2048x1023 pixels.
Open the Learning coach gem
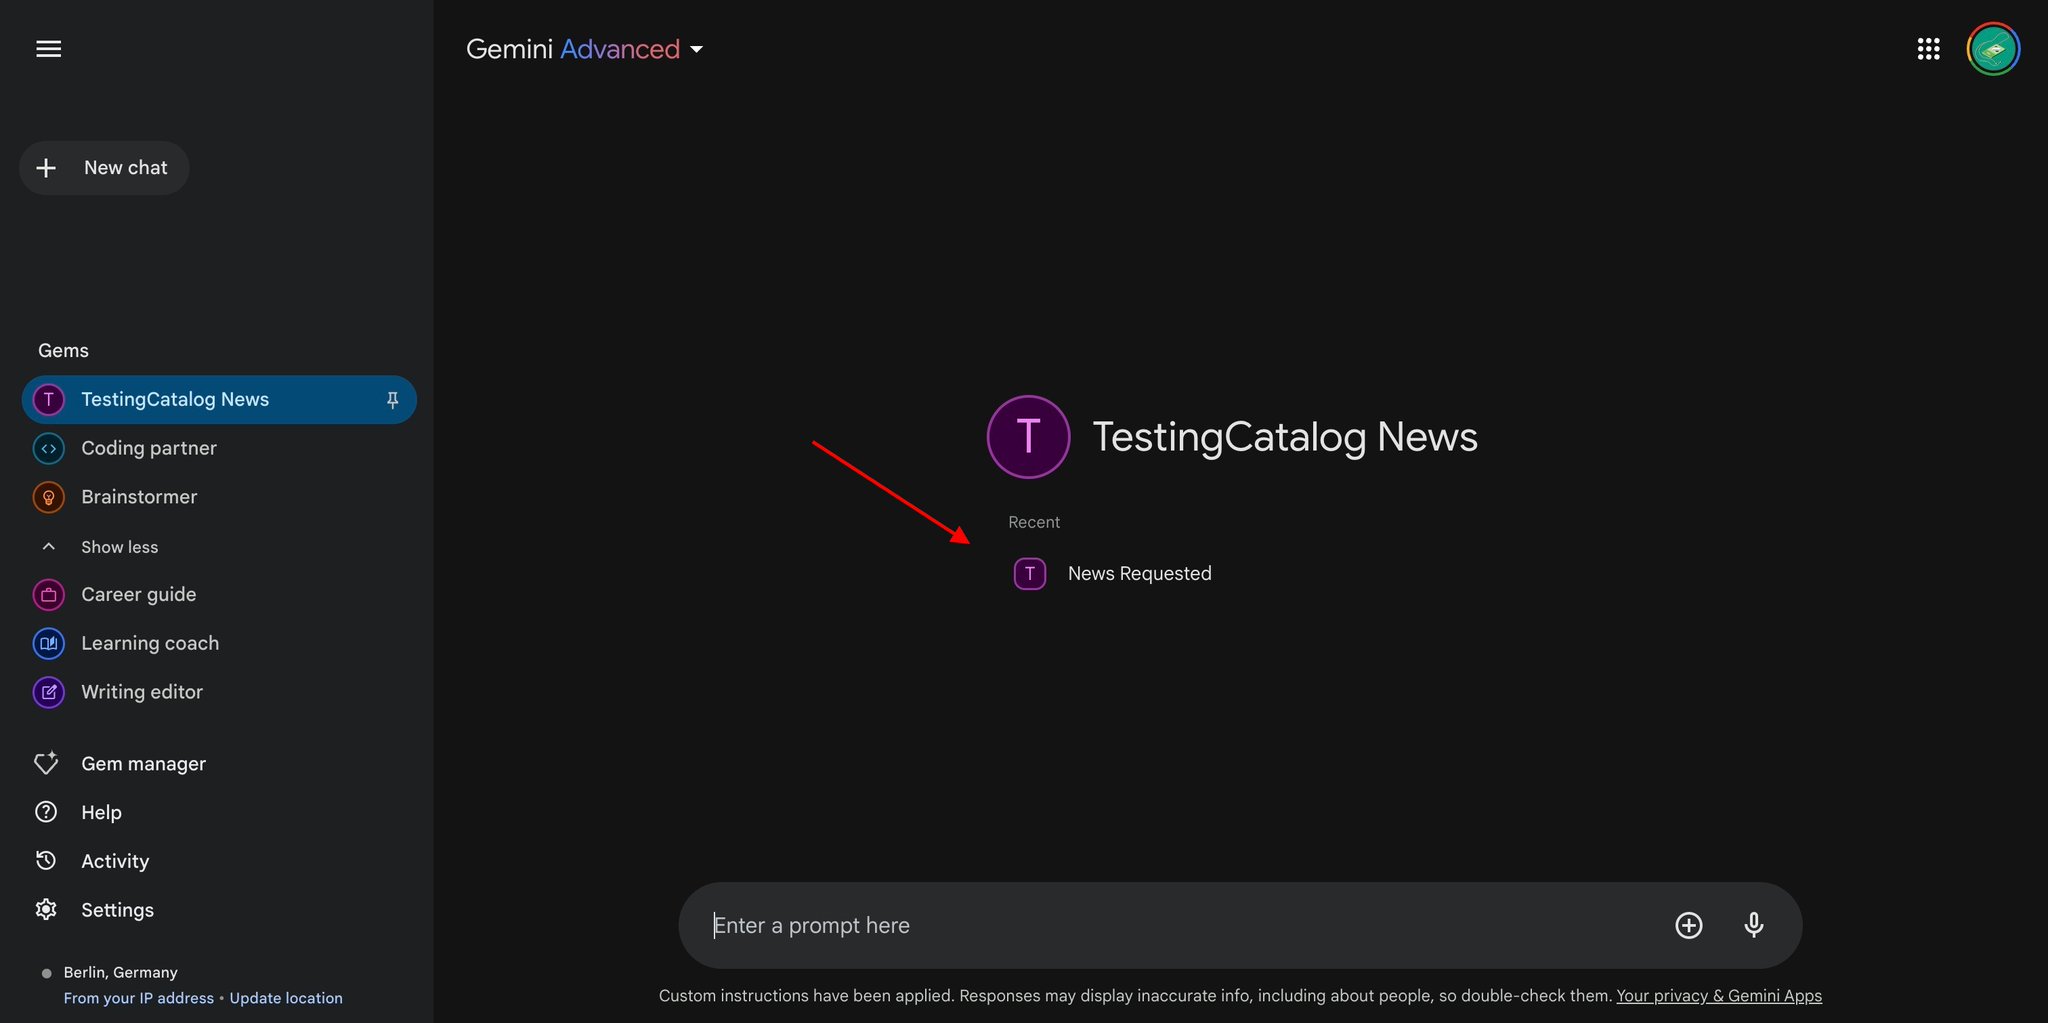click(219, 643)
